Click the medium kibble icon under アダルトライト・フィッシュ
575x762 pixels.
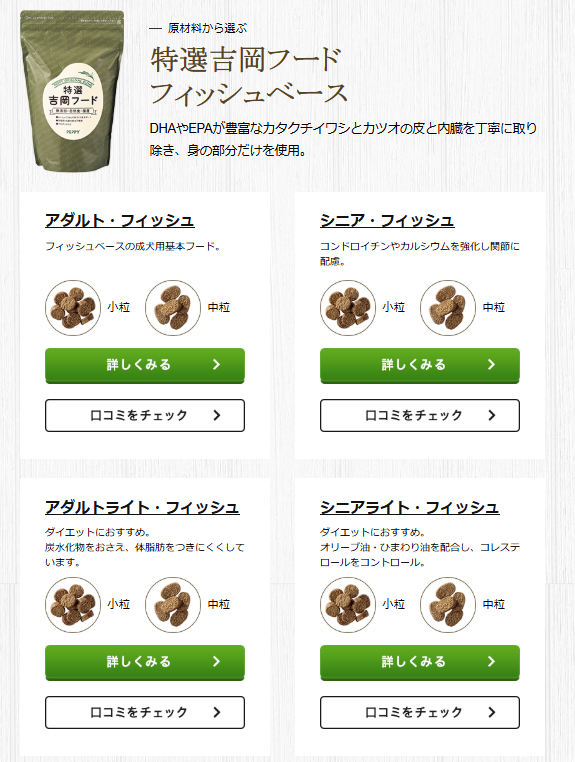173,605
